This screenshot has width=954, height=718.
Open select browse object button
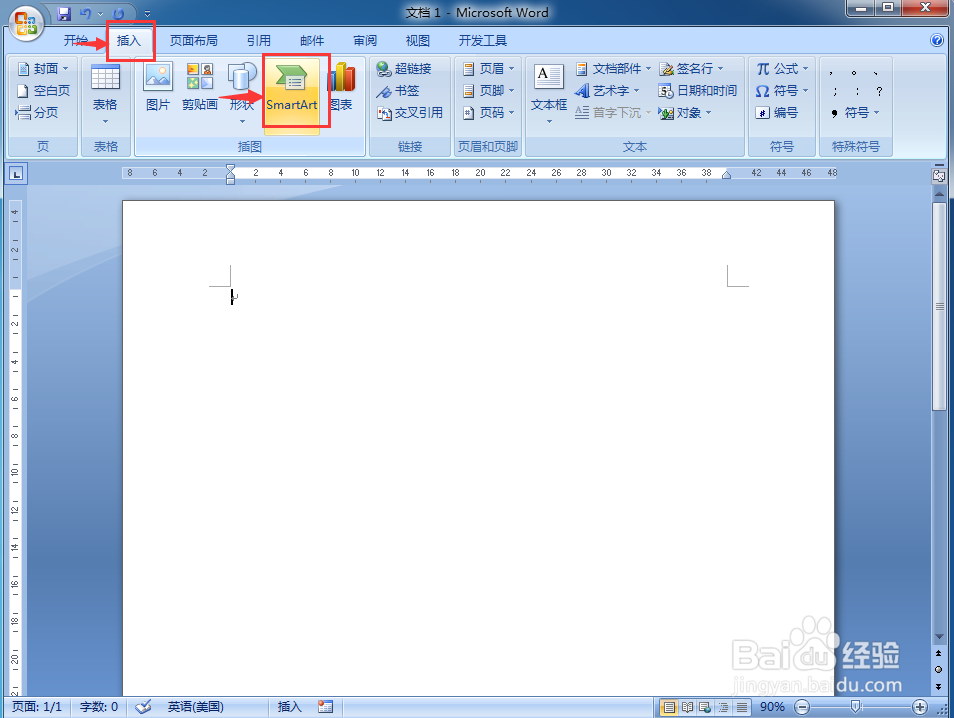(x=939, y=669)
